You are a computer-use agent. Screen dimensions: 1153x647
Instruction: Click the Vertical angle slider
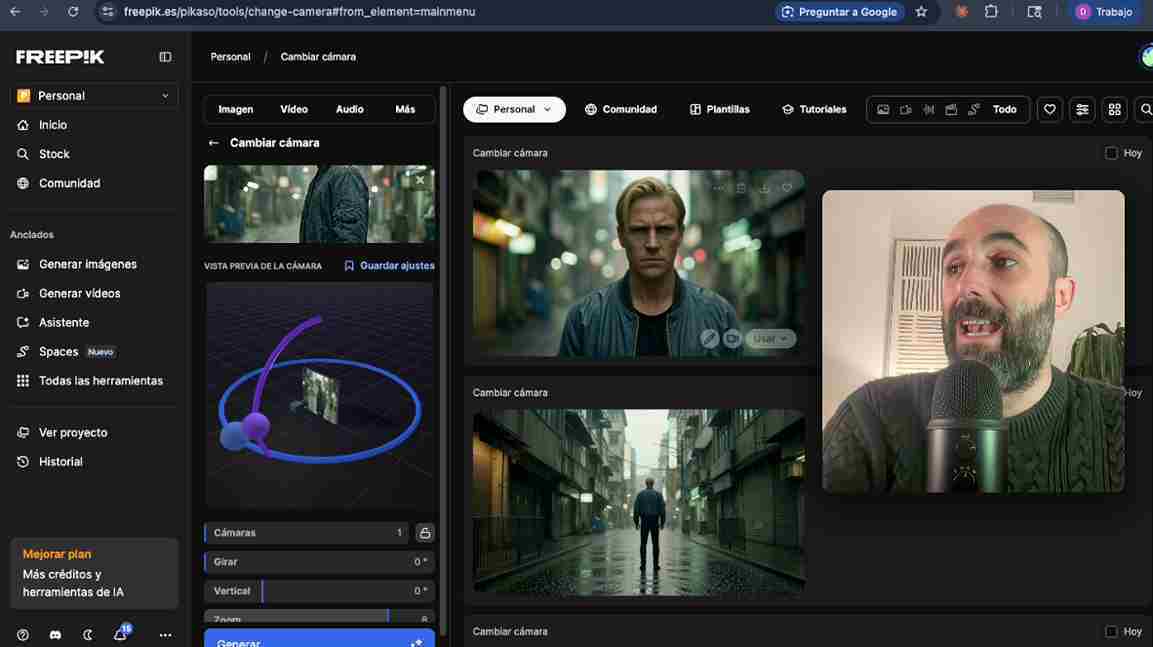tap(319, 591)
